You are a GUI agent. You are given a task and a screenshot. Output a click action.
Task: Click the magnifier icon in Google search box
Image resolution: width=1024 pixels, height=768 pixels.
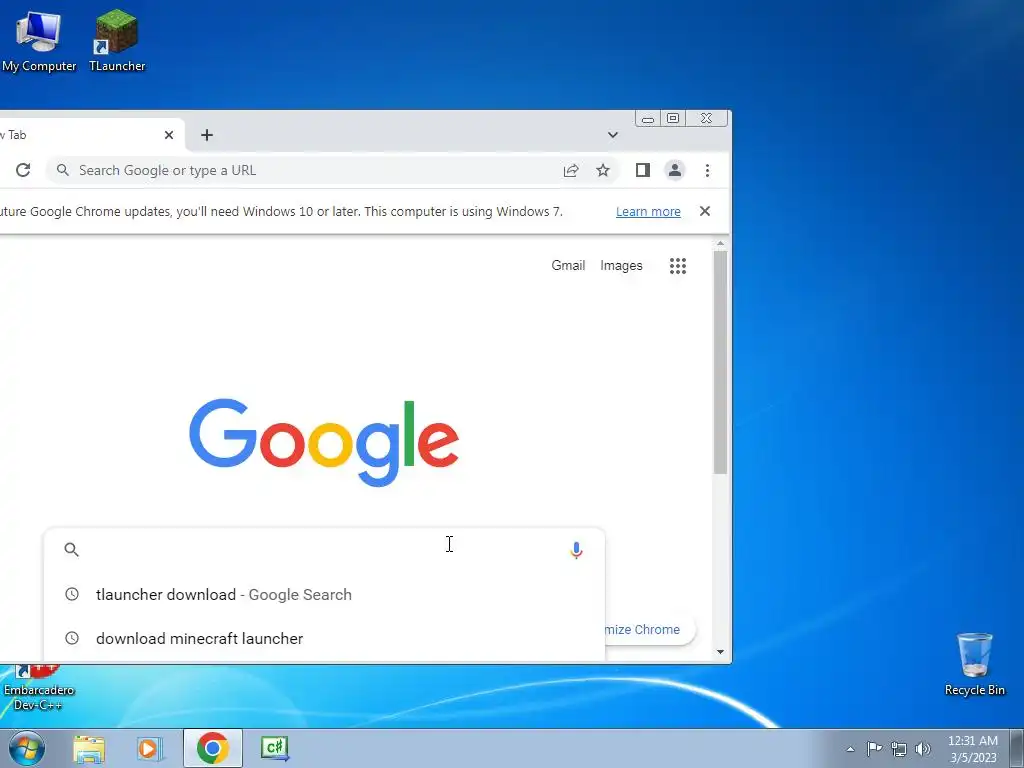[x=72, y=550]
